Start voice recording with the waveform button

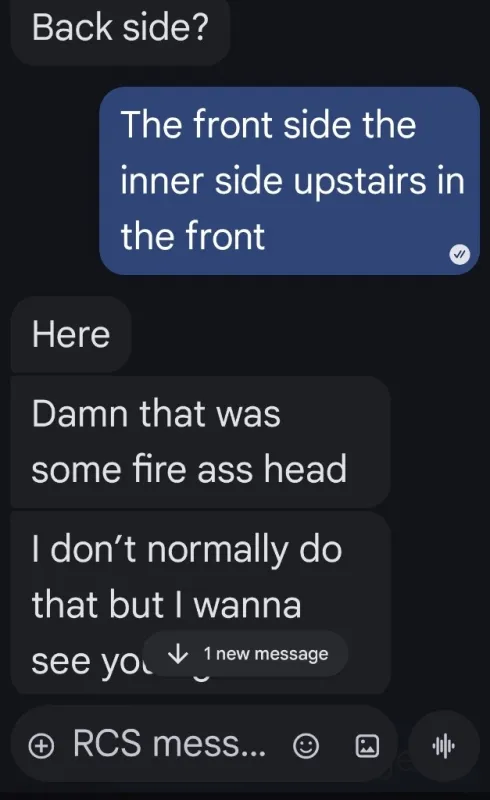pos(444,746)
